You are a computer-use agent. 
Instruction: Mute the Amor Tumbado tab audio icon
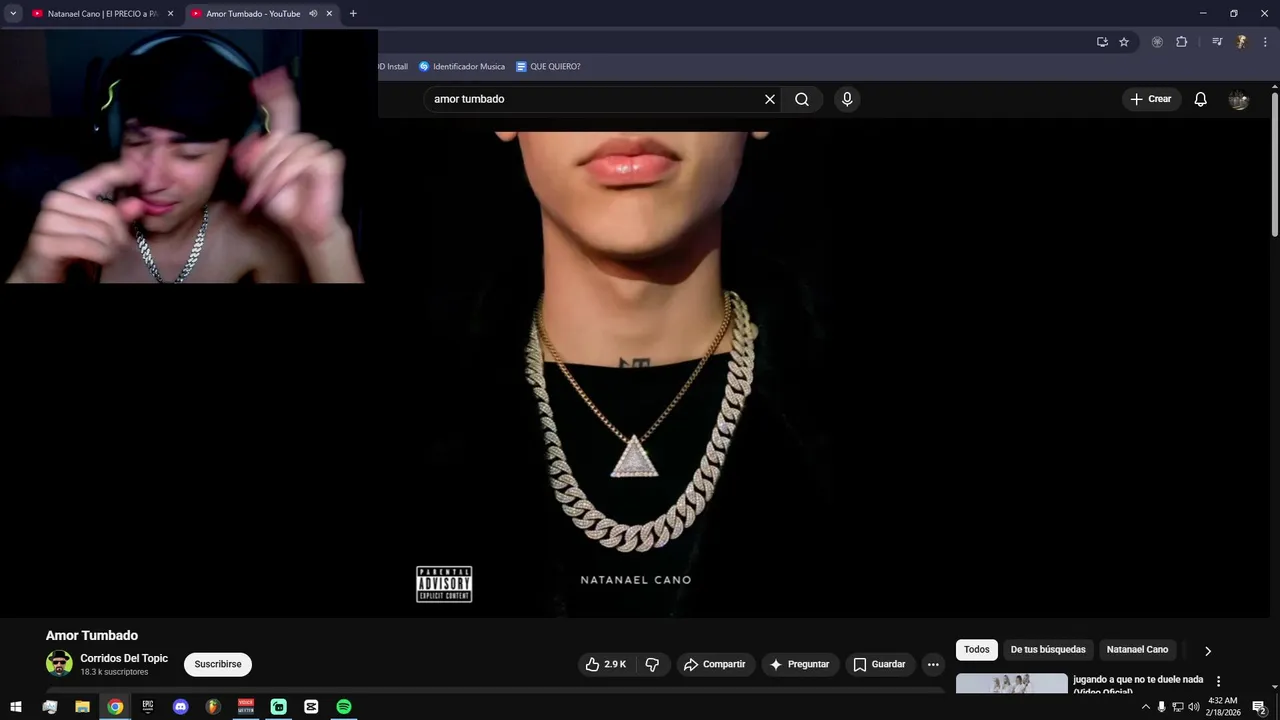[313, 14]
